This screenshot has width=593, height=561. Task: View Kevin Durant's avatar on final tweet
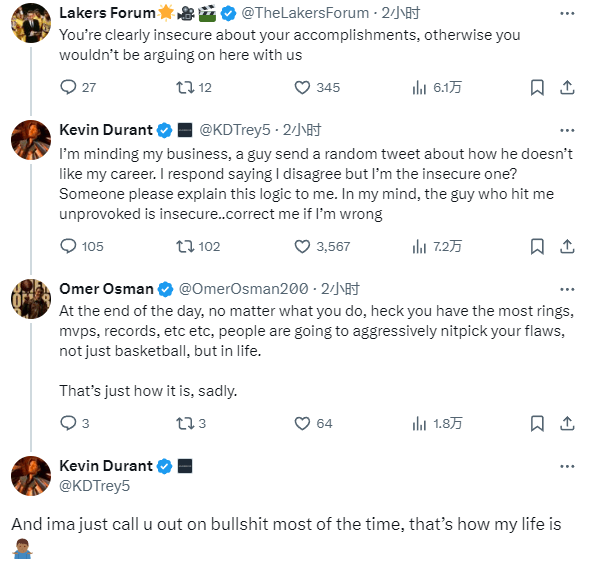31,476
